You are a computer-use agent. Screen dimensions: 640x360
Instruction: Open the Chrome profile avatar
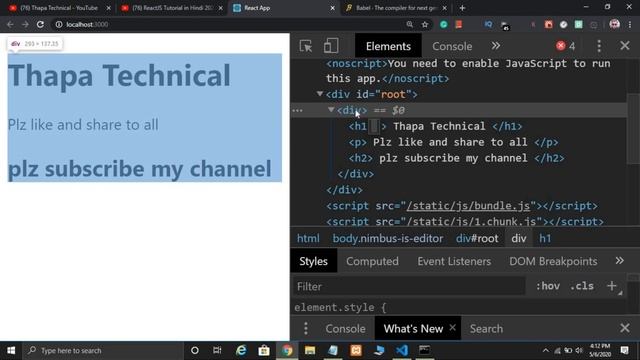pyautogui.click(x=614, y=24)
